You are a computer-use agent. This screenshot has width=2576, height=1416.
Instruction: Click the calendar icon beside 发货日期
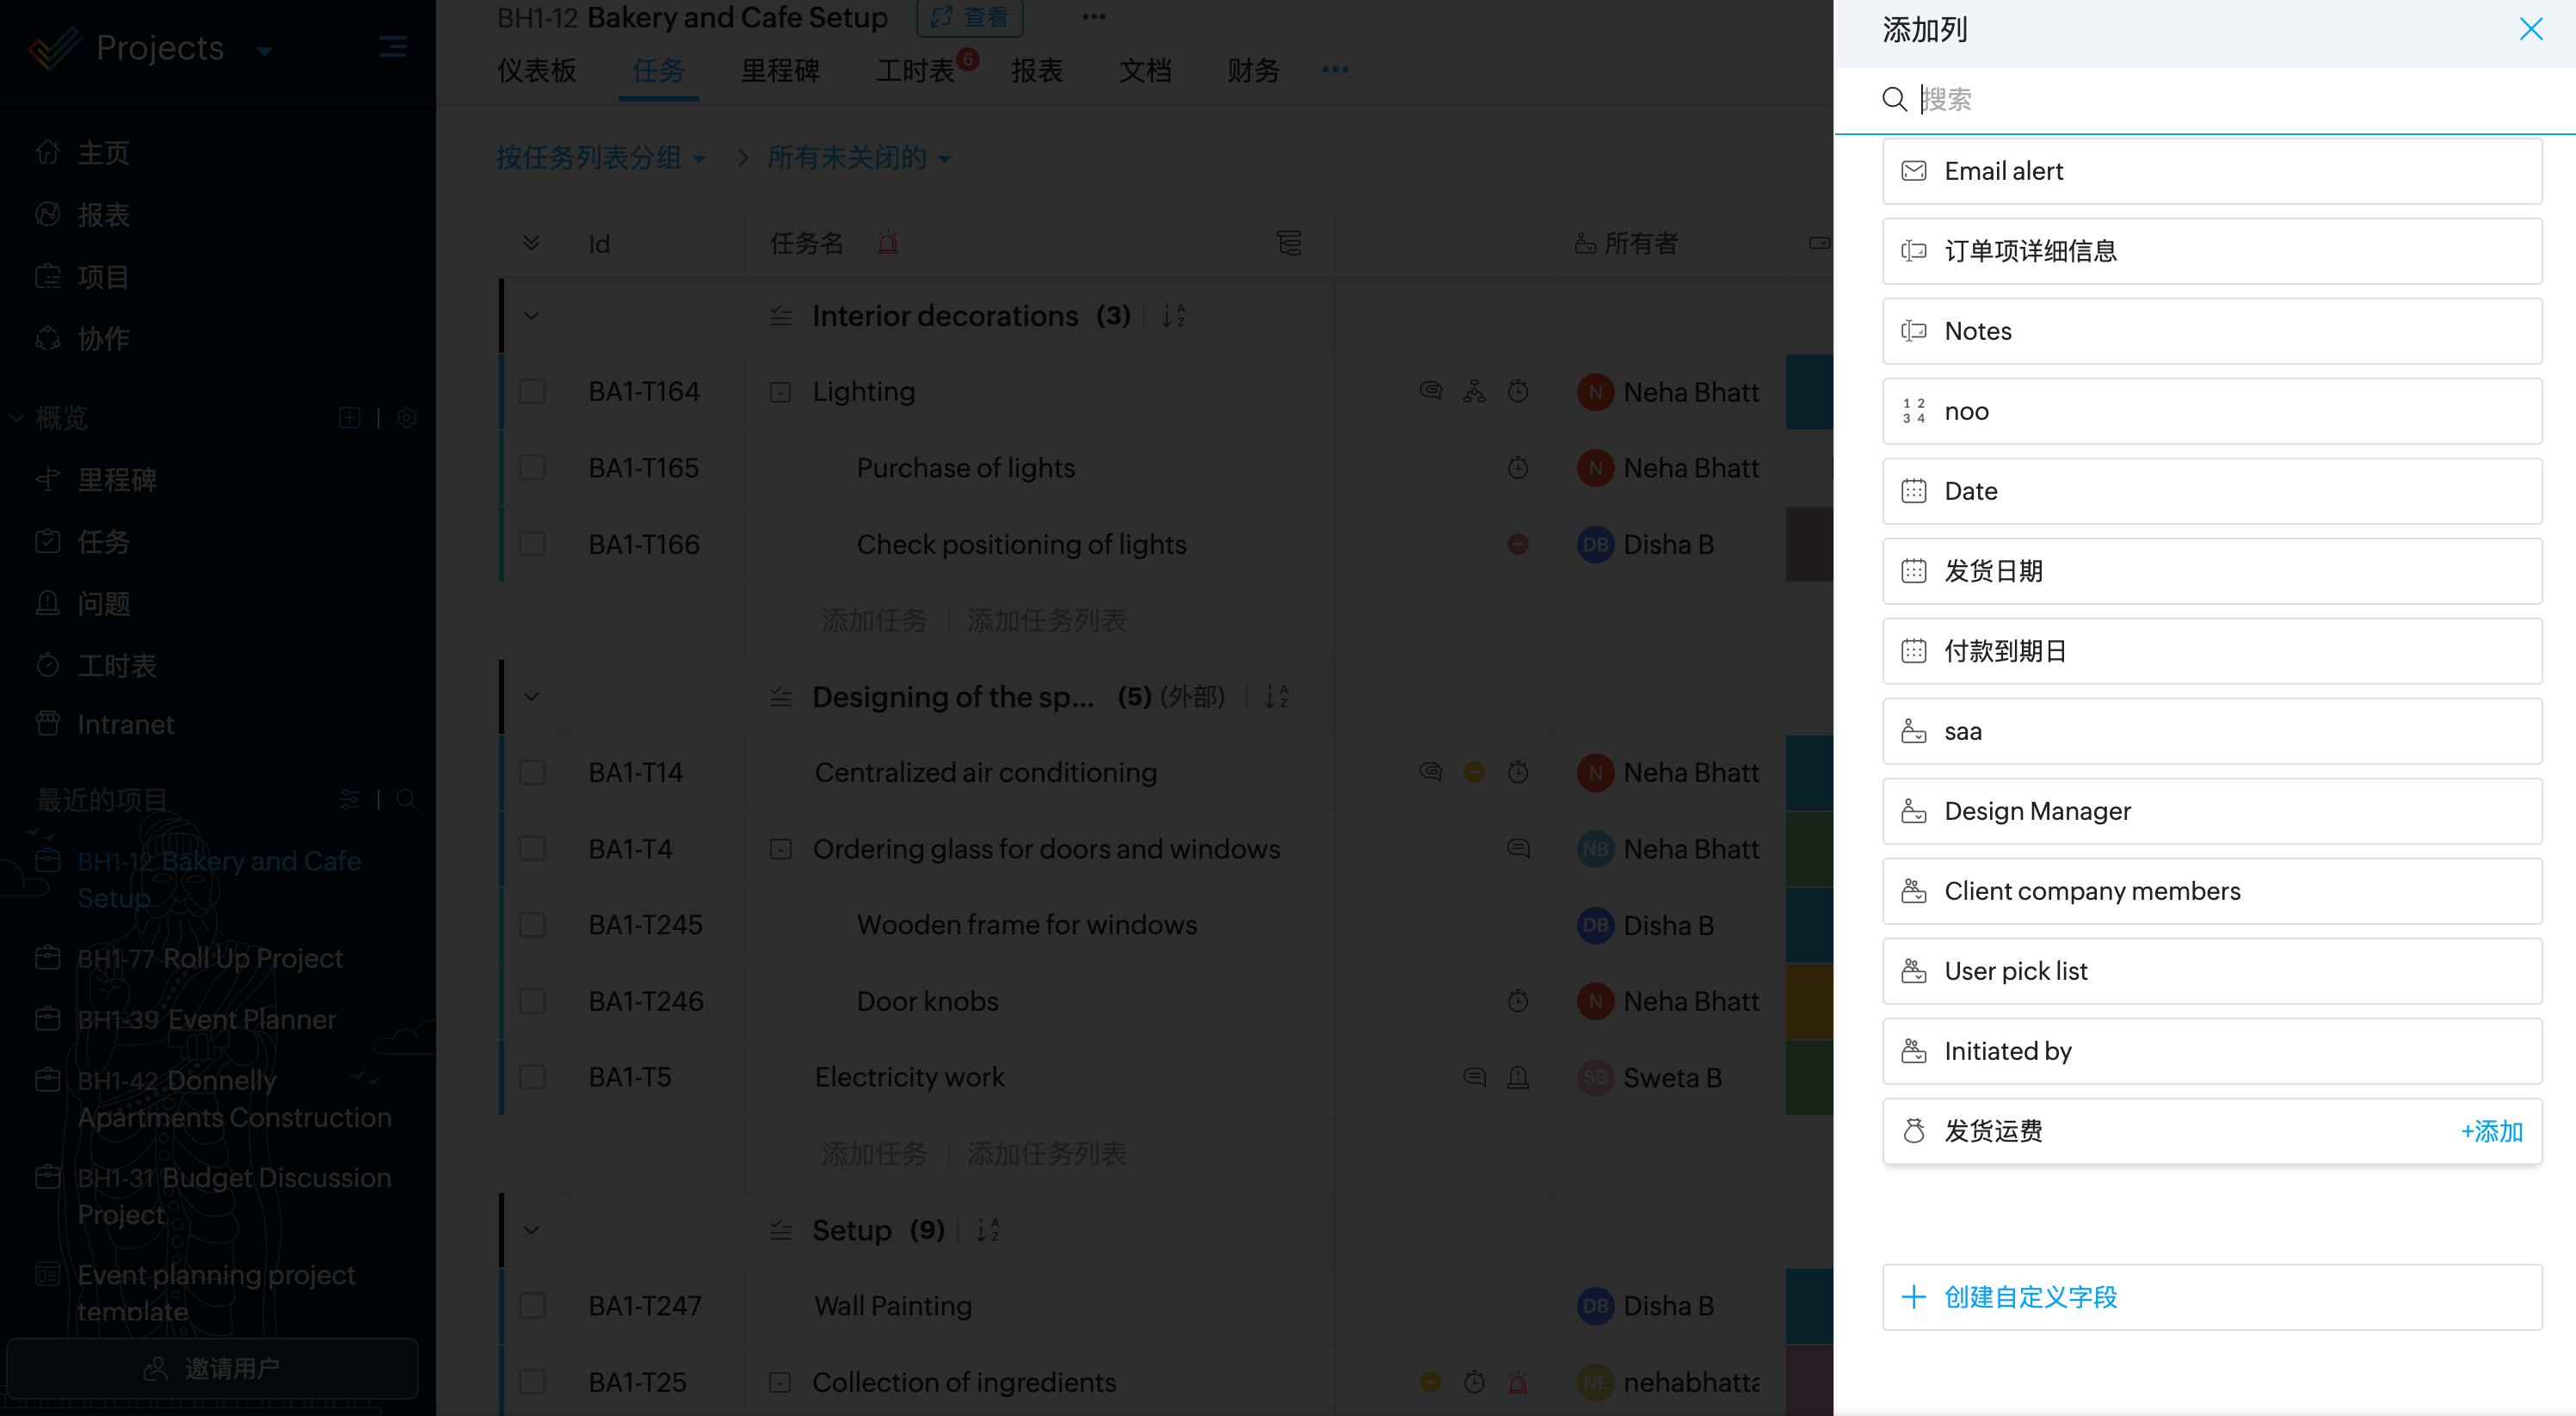1913,571
